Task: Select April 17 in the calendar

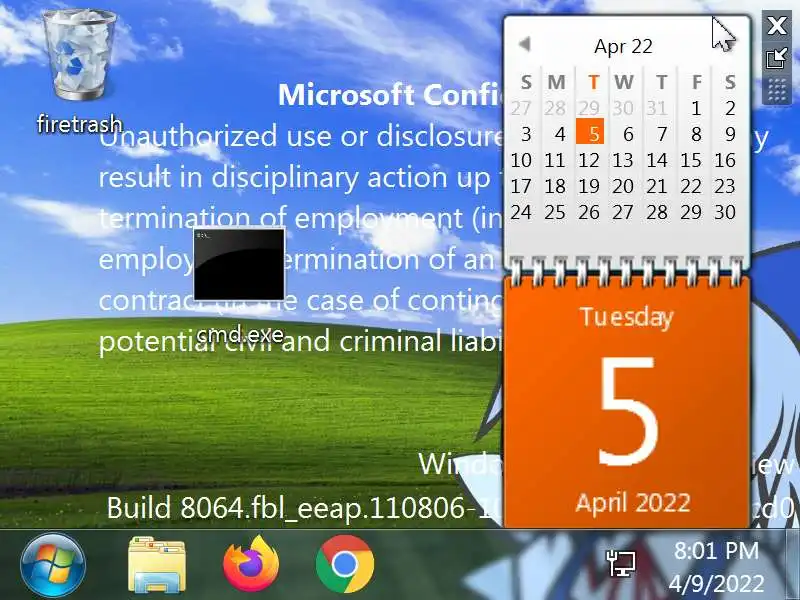Action: click(x=521, y=186)
